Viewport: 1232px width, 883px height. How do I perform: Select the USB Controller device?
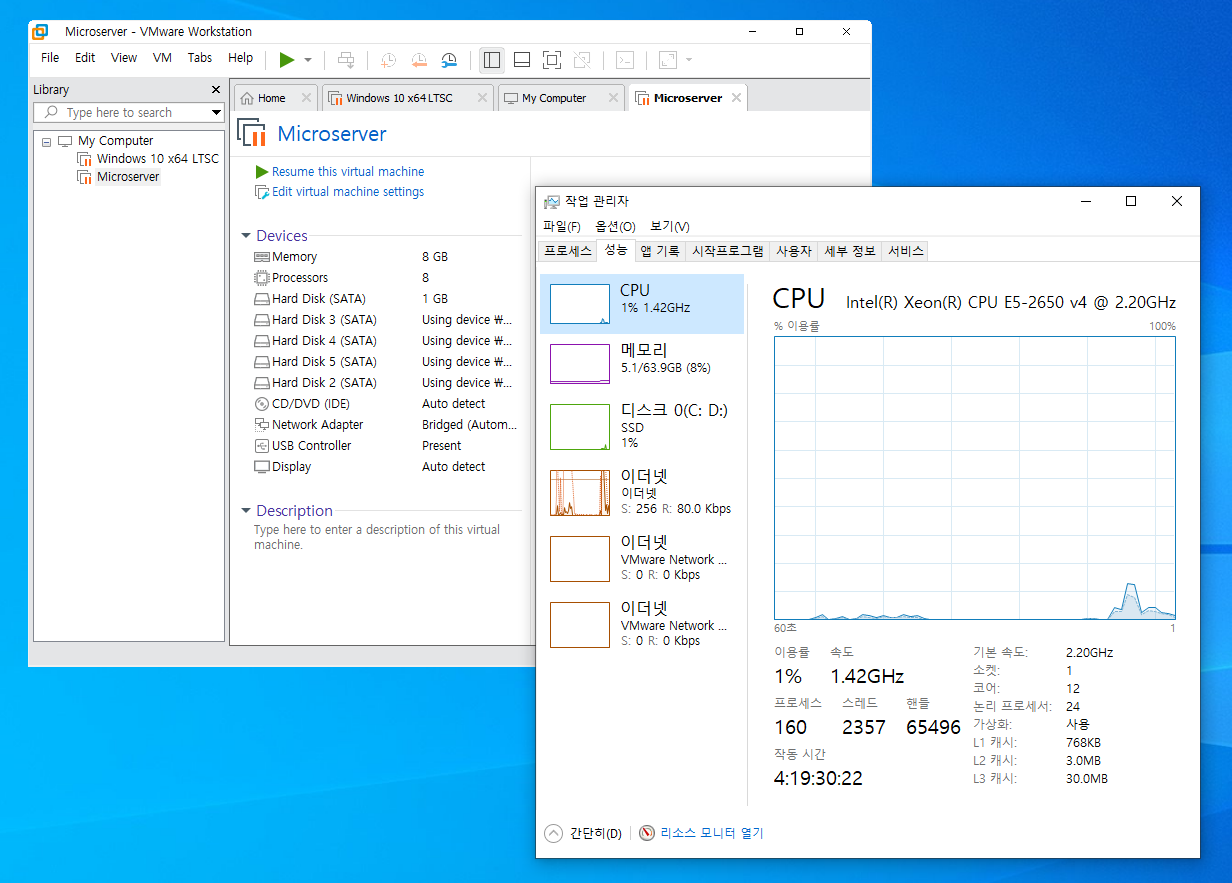tap(387, 446)
